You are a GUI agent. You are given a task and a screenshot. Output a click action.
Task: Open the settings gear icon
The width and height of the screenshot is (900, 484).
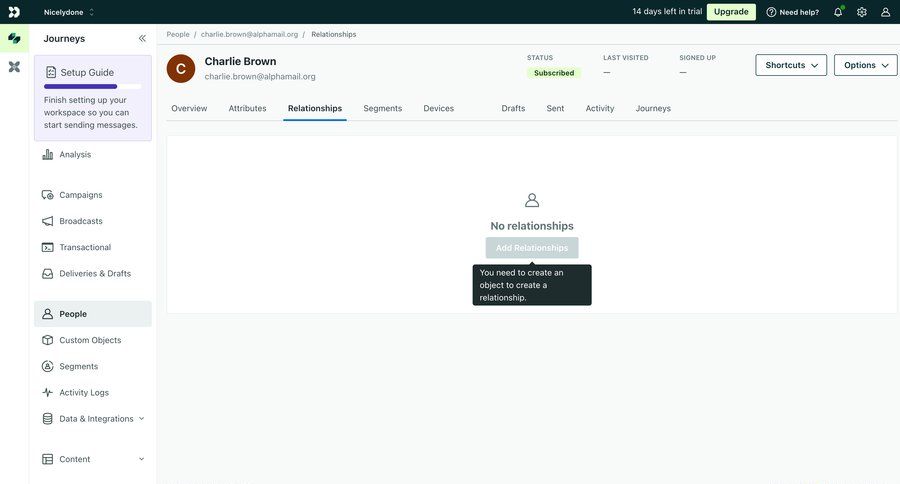(862, 12)
